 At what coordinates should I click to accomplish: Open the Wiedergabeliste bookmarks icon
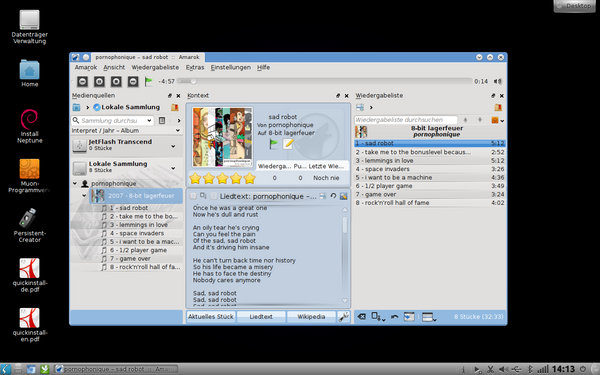pyautogui.click(x=498, y=108)
